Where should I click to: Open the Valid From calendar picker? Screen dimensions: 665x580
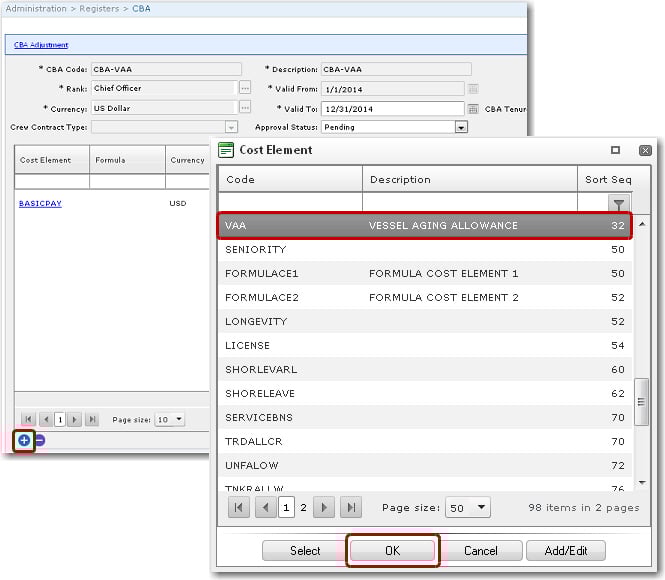point(473,89)
